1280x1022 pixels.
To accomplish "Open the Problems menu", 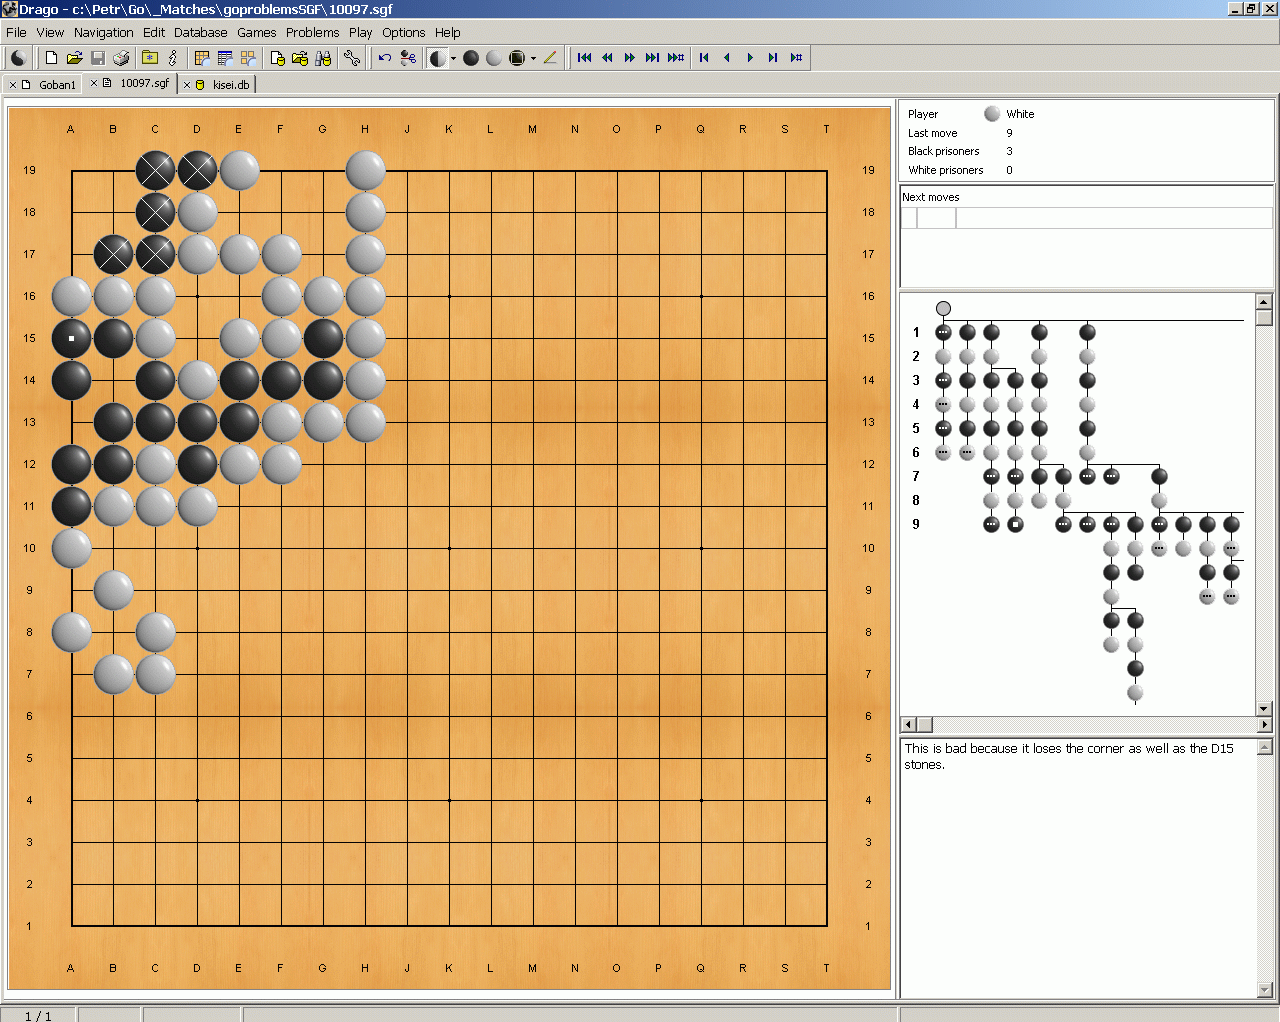I will coord(312,32).
